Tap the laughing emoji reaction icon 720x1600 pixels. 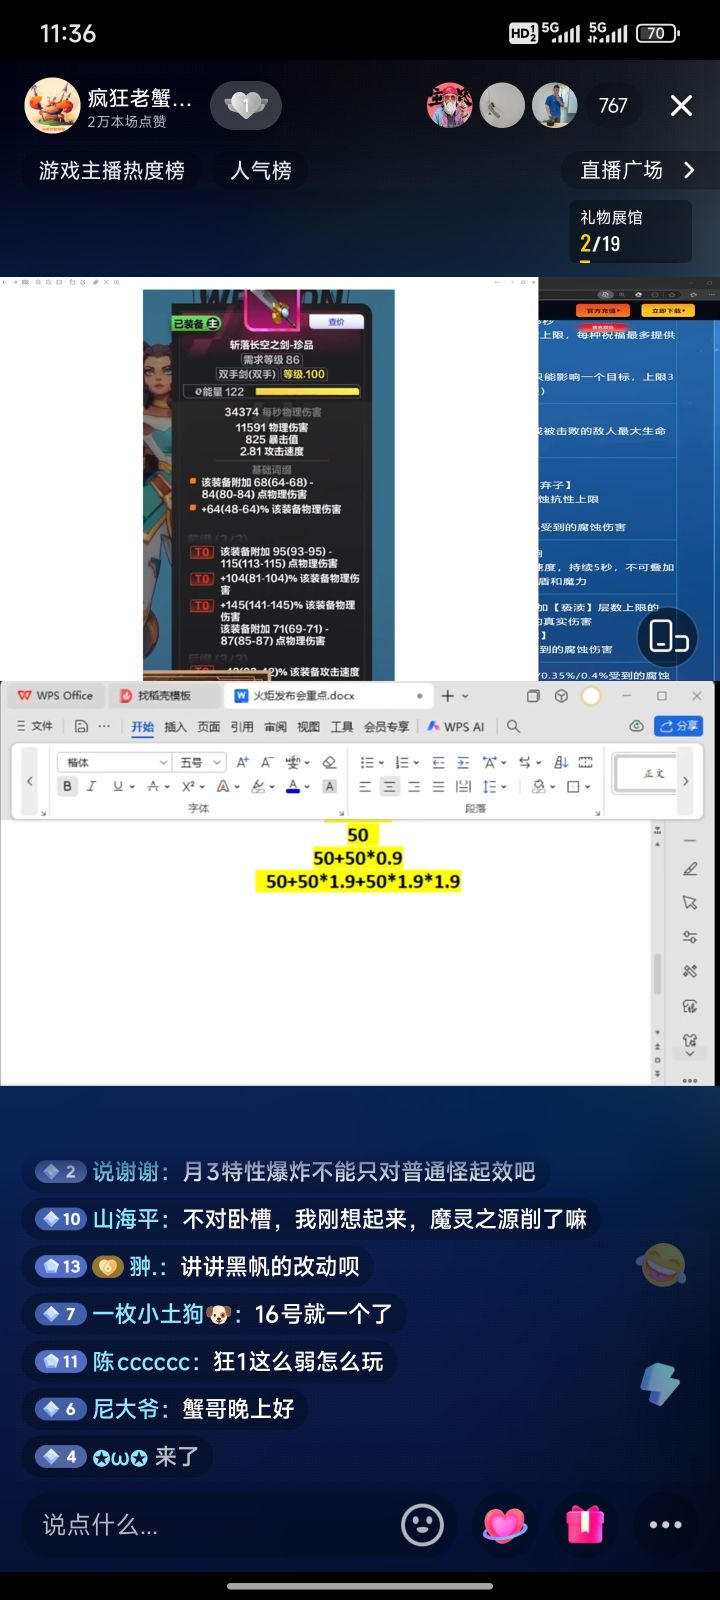[662, 1265]
